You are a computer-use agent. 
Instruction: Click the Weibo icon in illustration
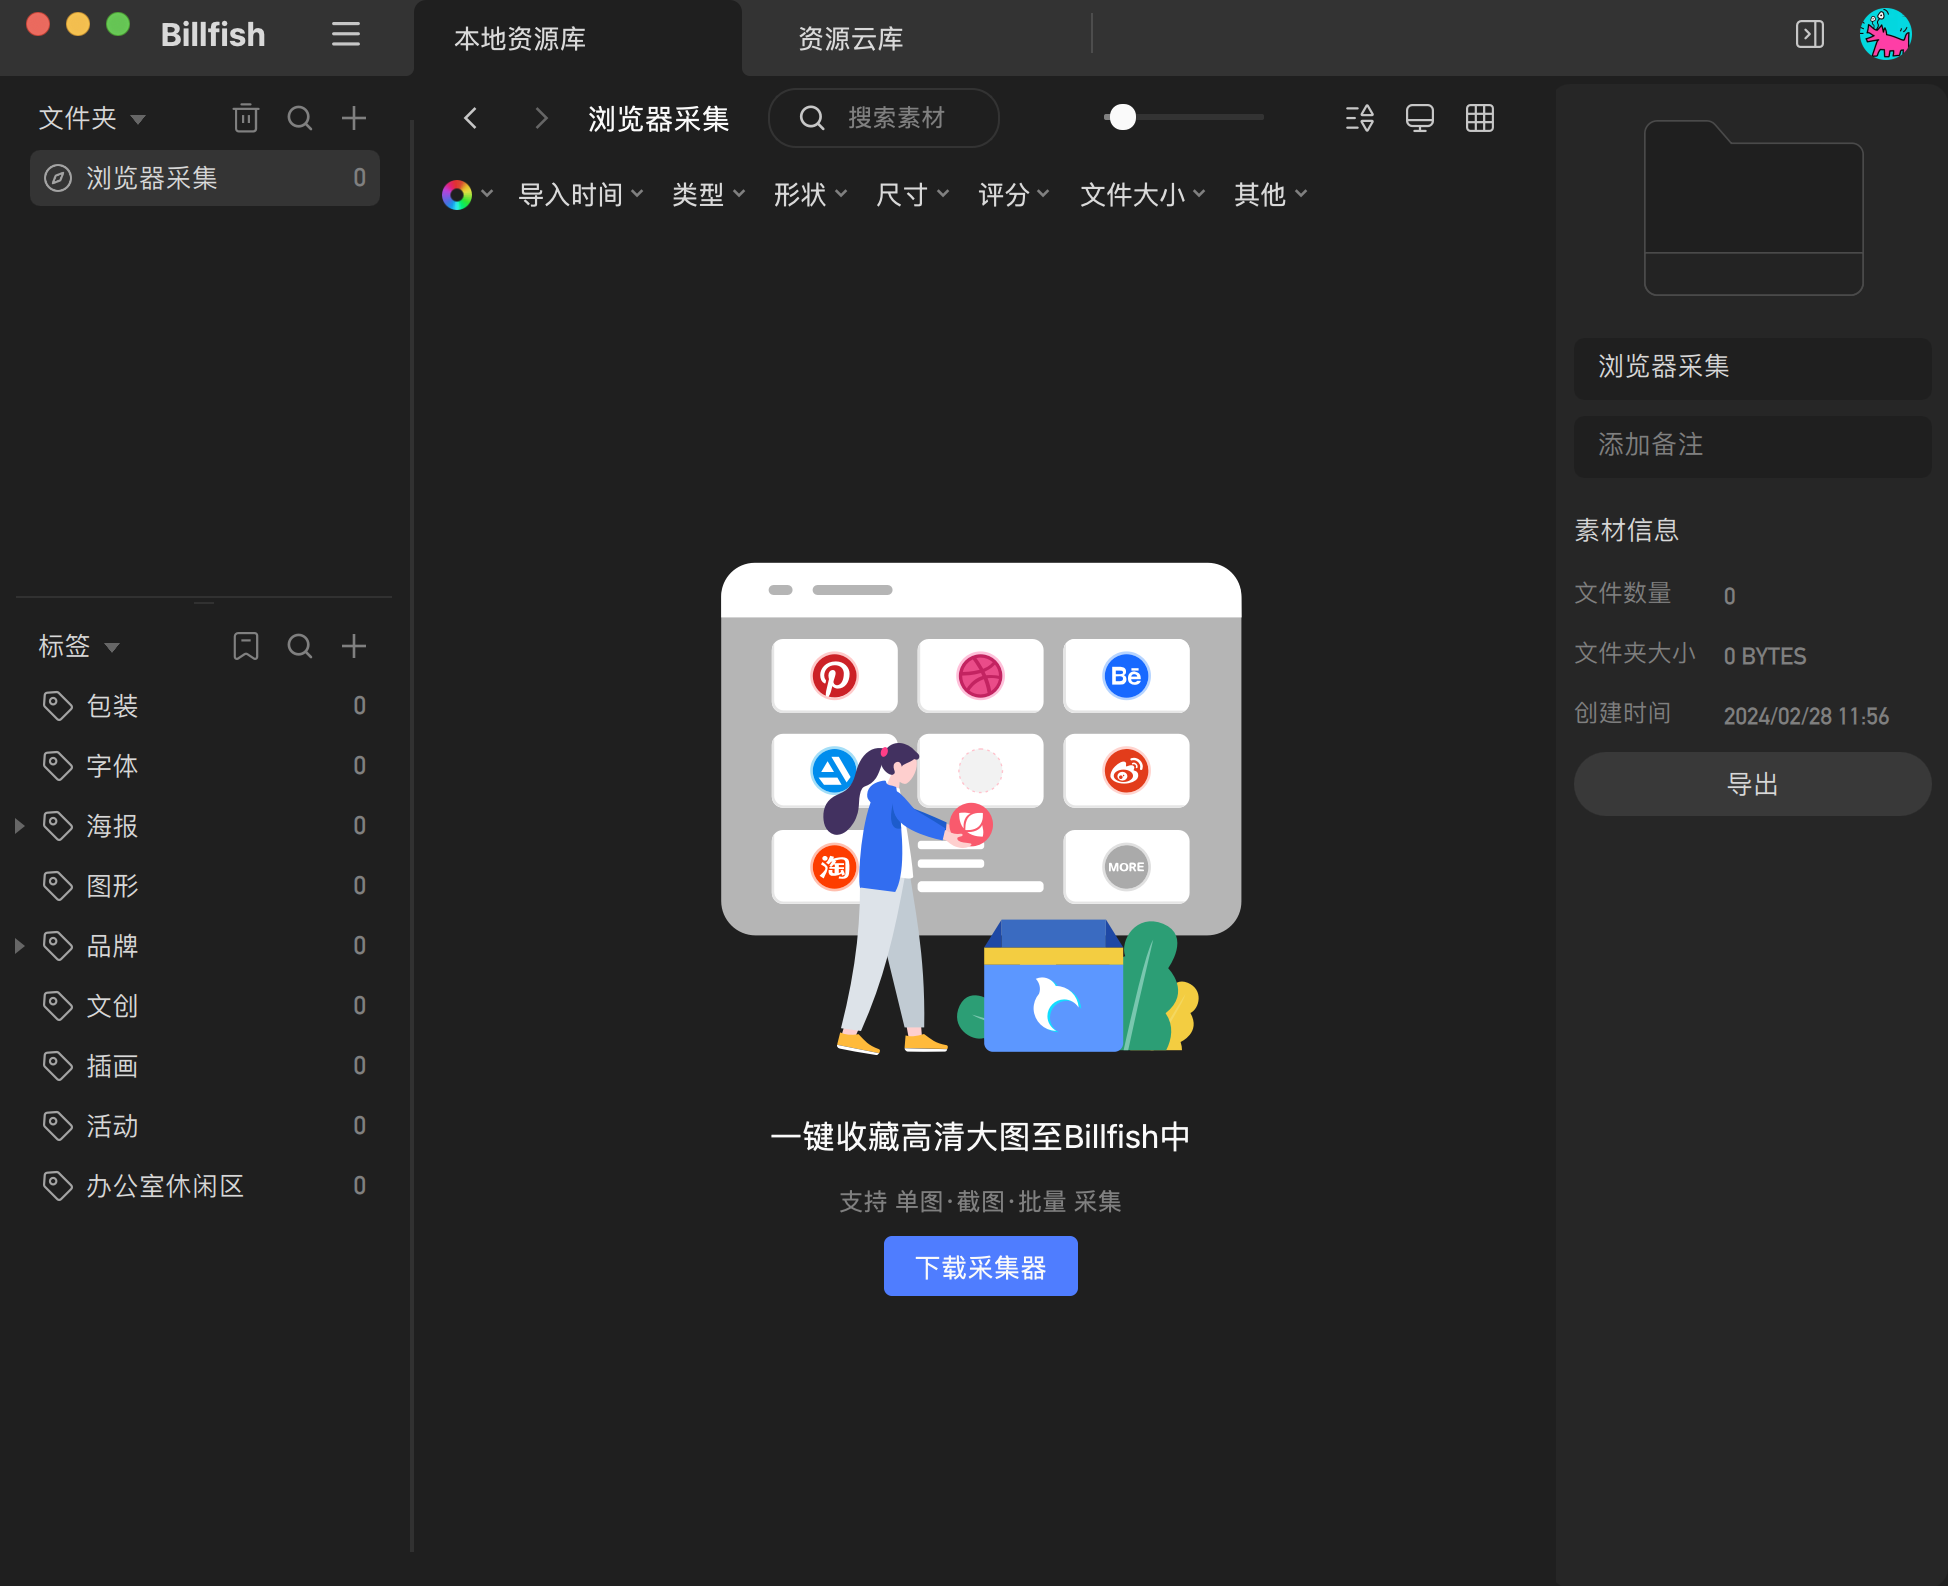pos(1126,771)
